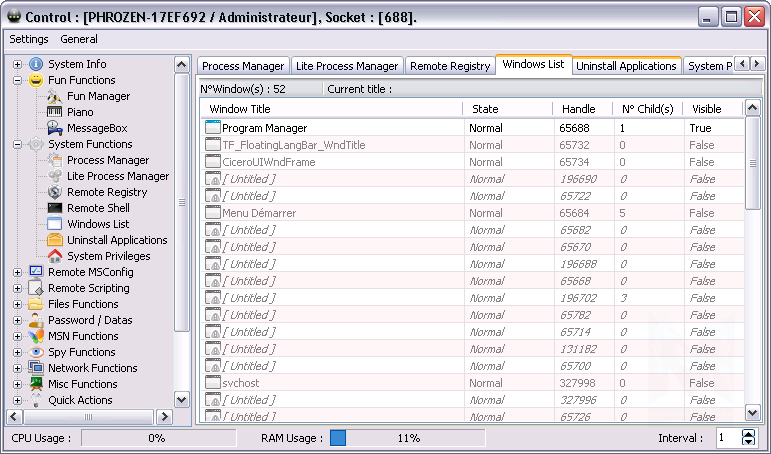
Task: Select the Fun Manager icon
Action: click(x=55, y=96)
